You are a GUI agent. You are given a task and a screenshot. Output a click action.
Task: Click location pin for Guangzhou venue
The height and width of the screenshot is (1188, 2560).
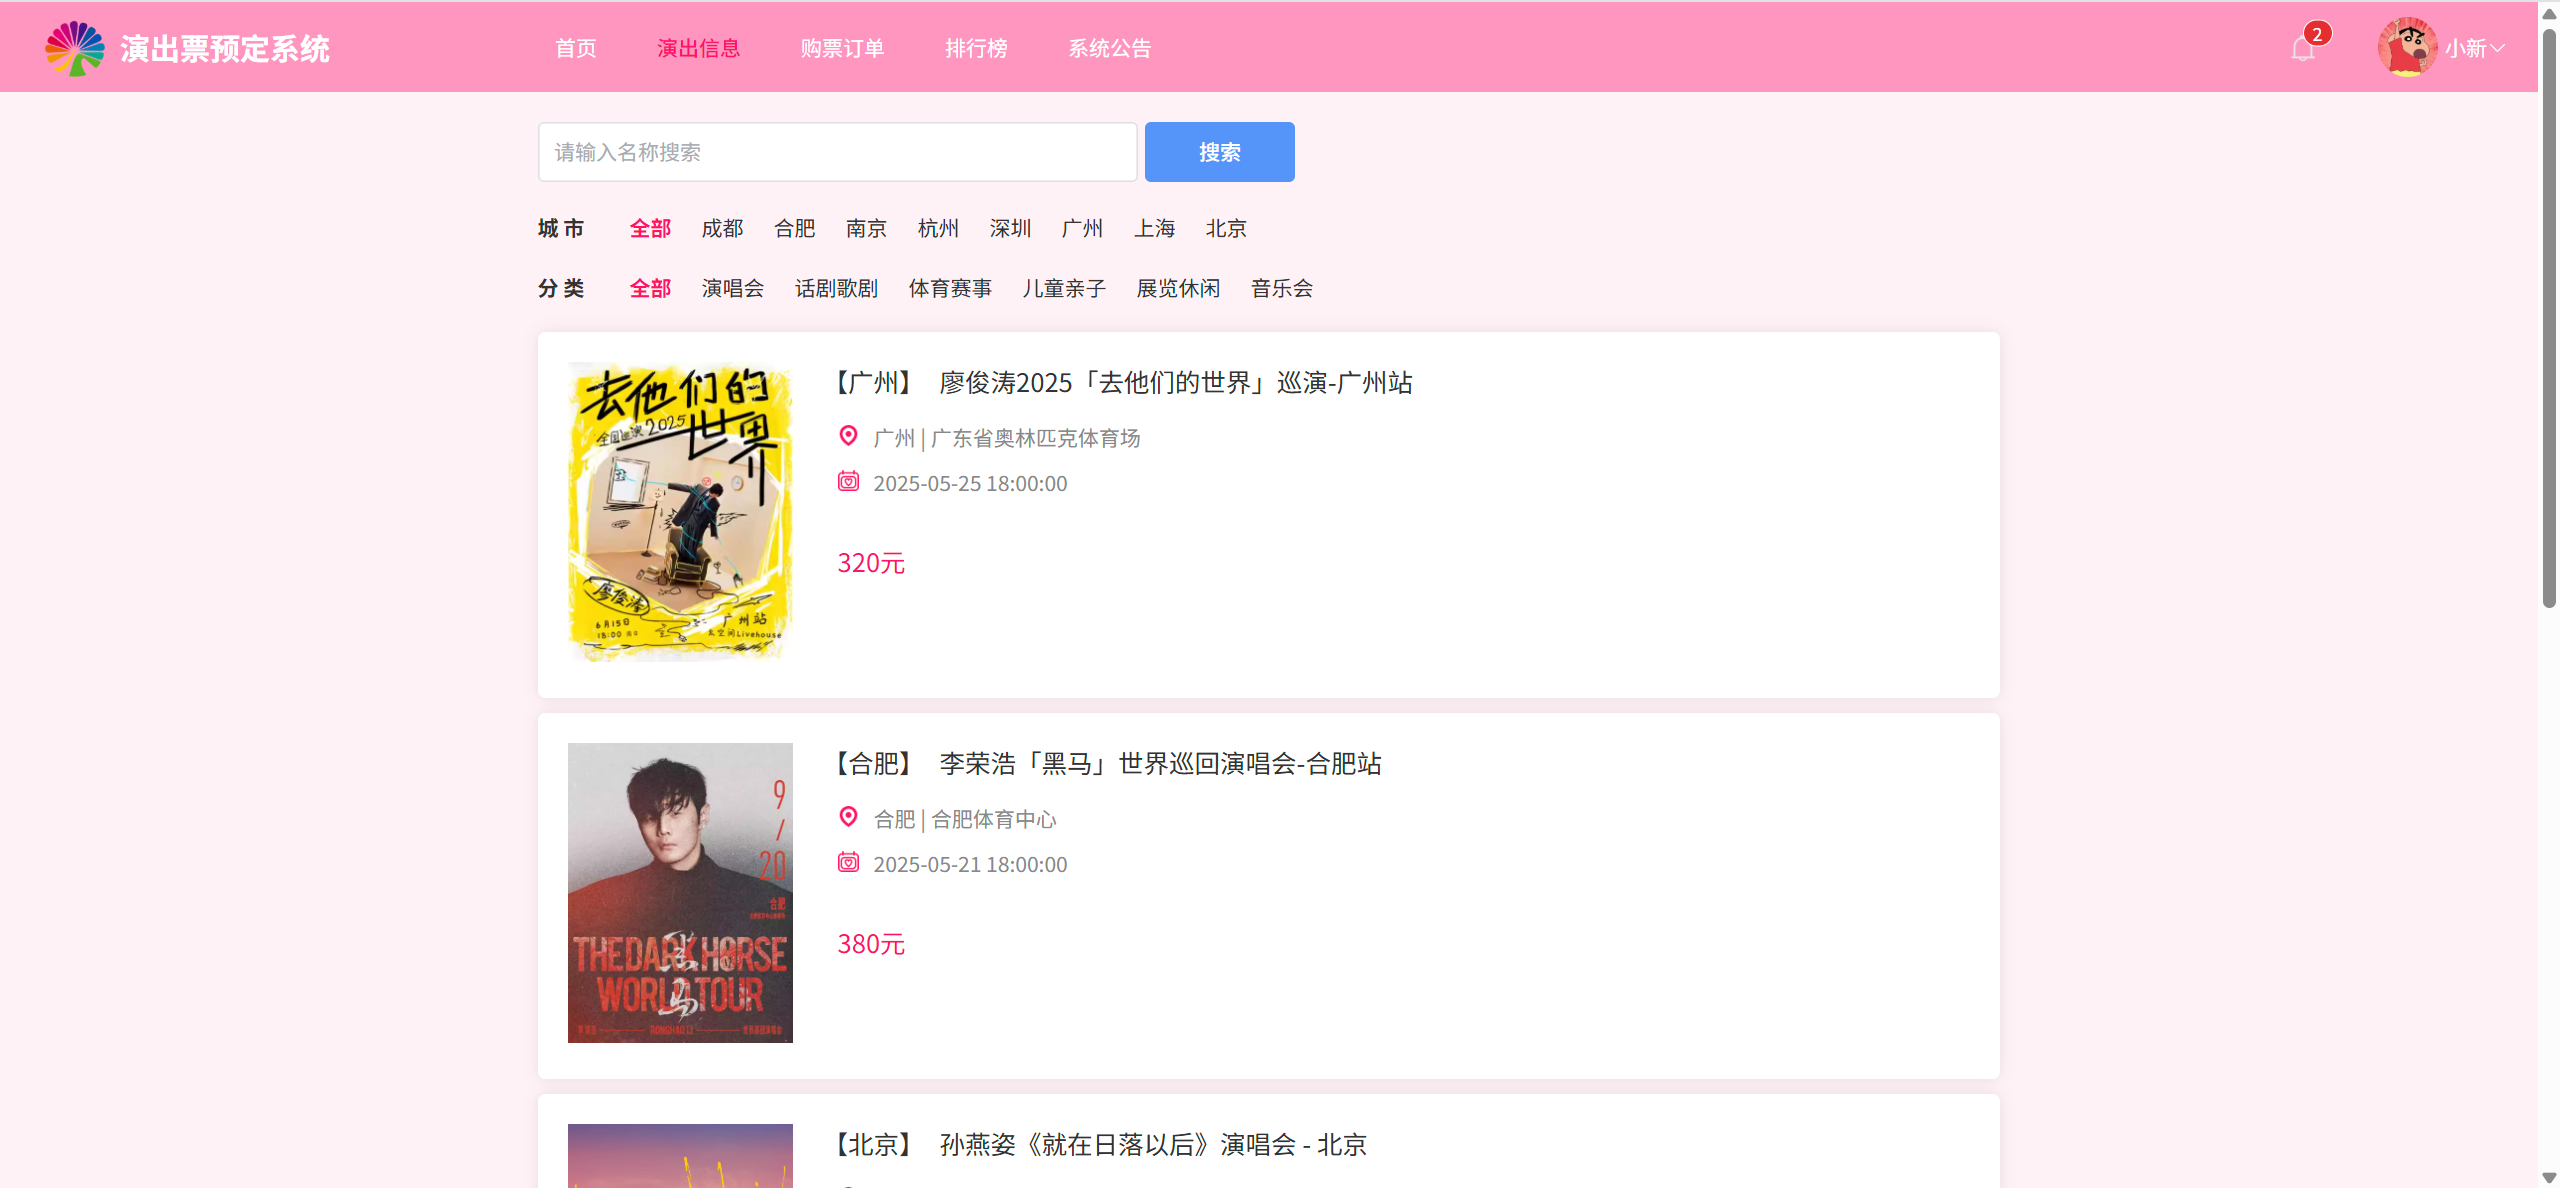coord(848,436)
